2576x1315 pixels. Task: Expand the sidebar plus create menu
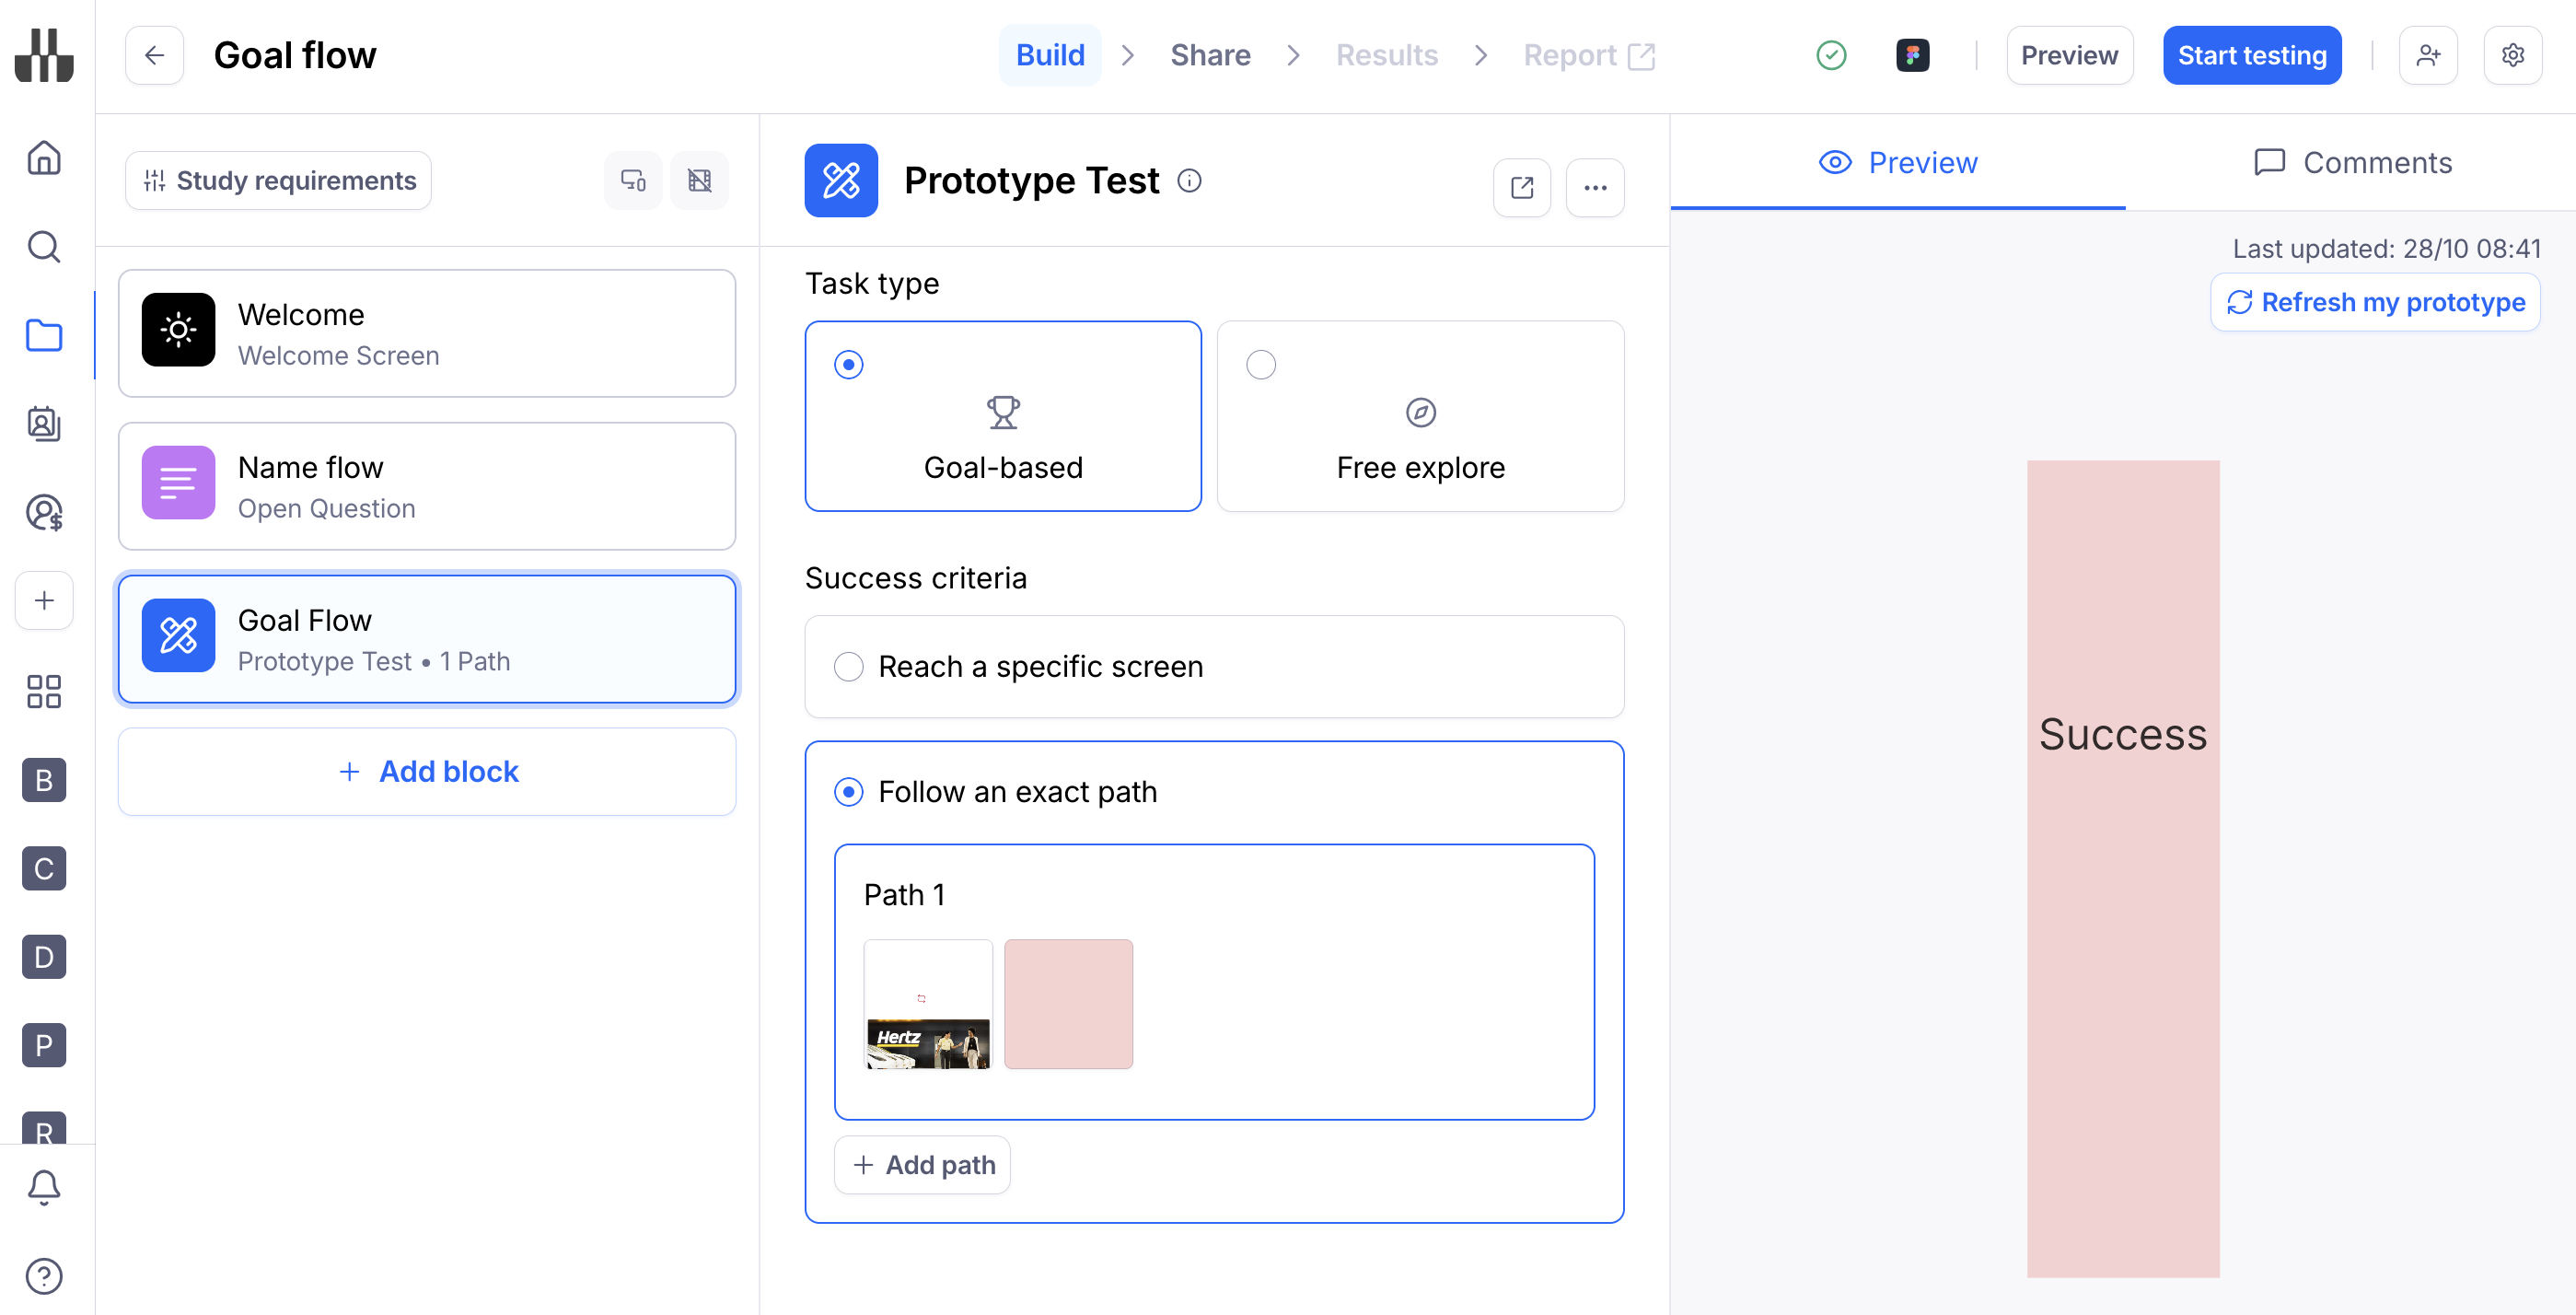coord(44,600)
